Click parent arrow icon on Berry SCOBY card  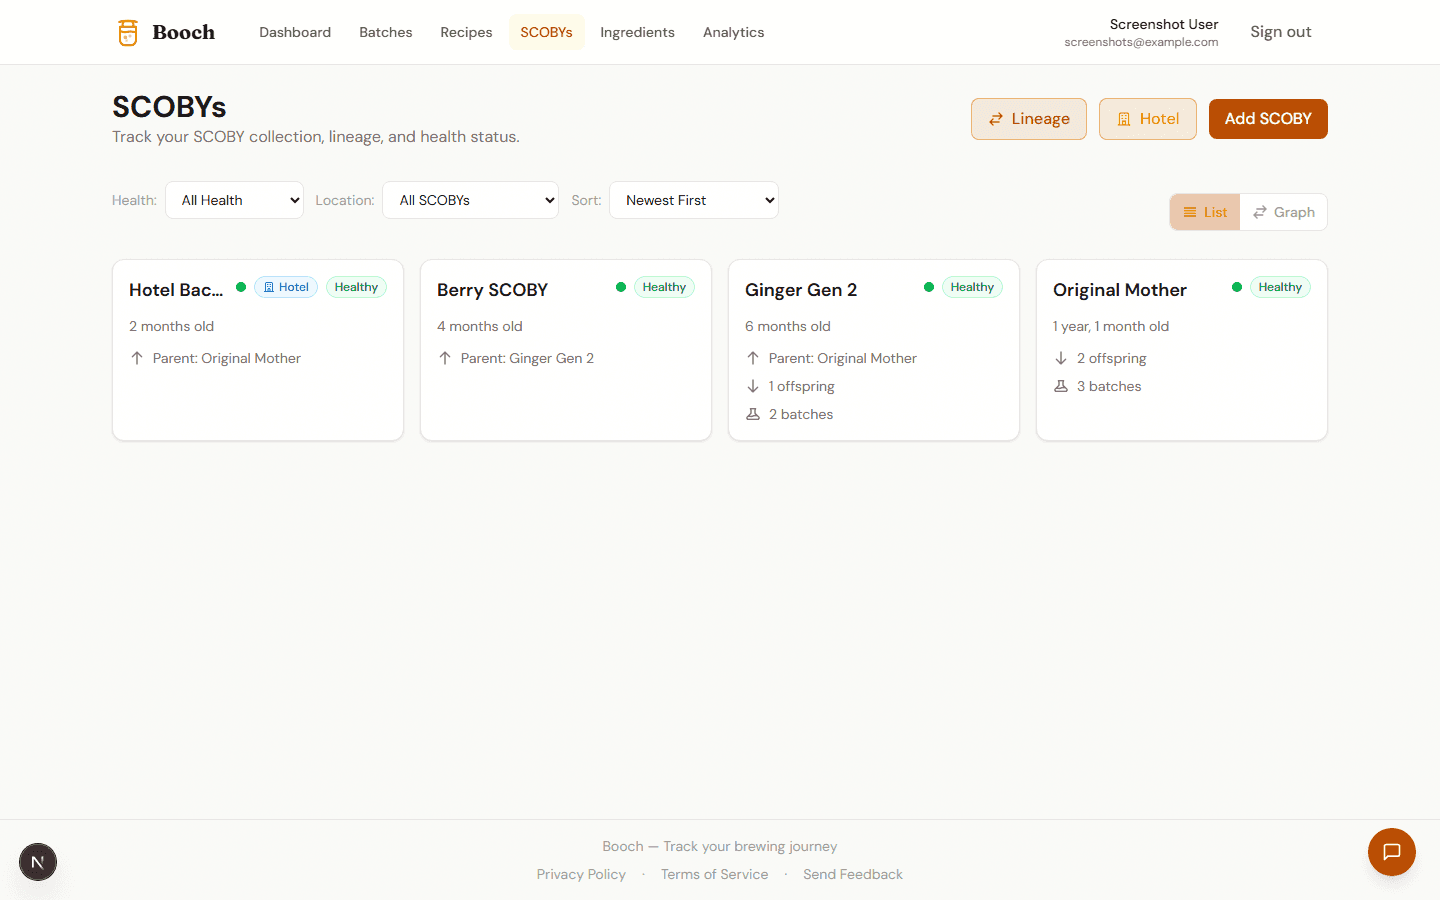point(445,358)
